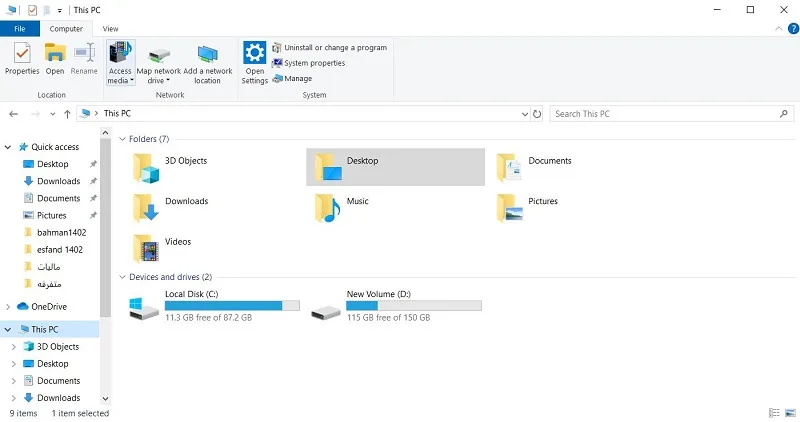800x422 pixels.
Task: Collapse the Folders (7) group
Action: point(122,139)
